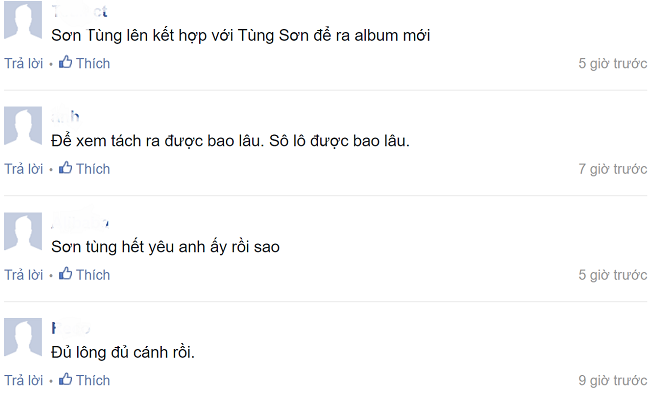Viewport: 660px width, 399px height.
Task: Click Thích text on the second comment
Action: [x=93, y=169]
